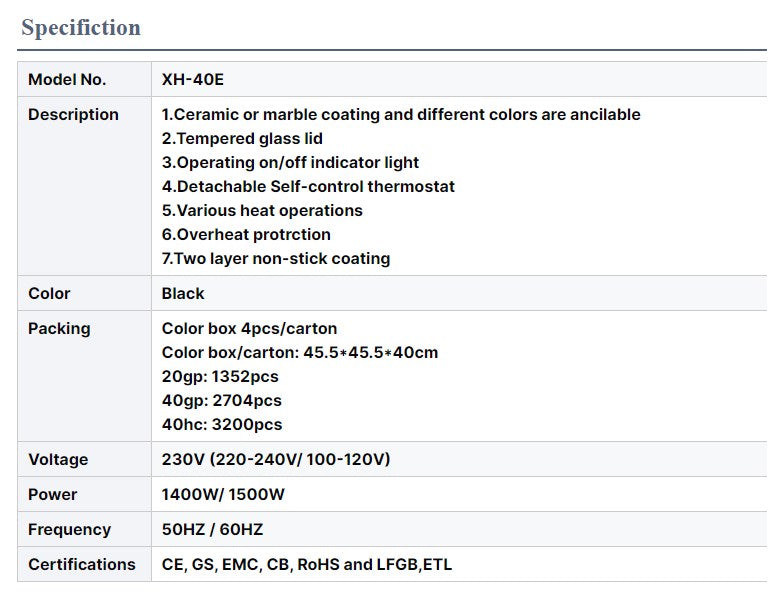Select the Two layer non-stick coating line

[x=276, y=258]
